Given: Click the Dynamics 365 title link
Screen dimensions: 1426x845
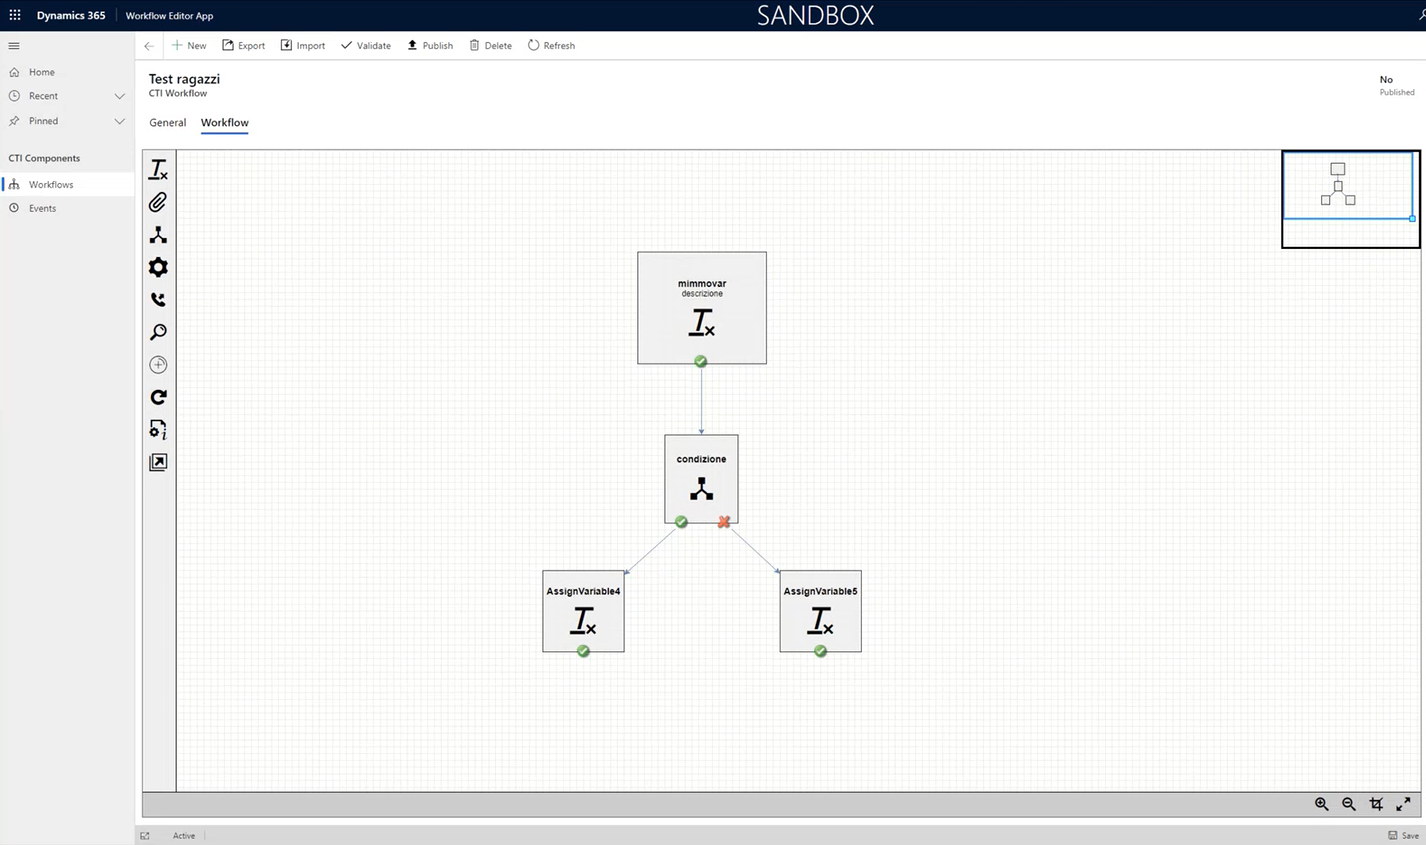Looking at the screenshot, I should [x=71, y=15].
